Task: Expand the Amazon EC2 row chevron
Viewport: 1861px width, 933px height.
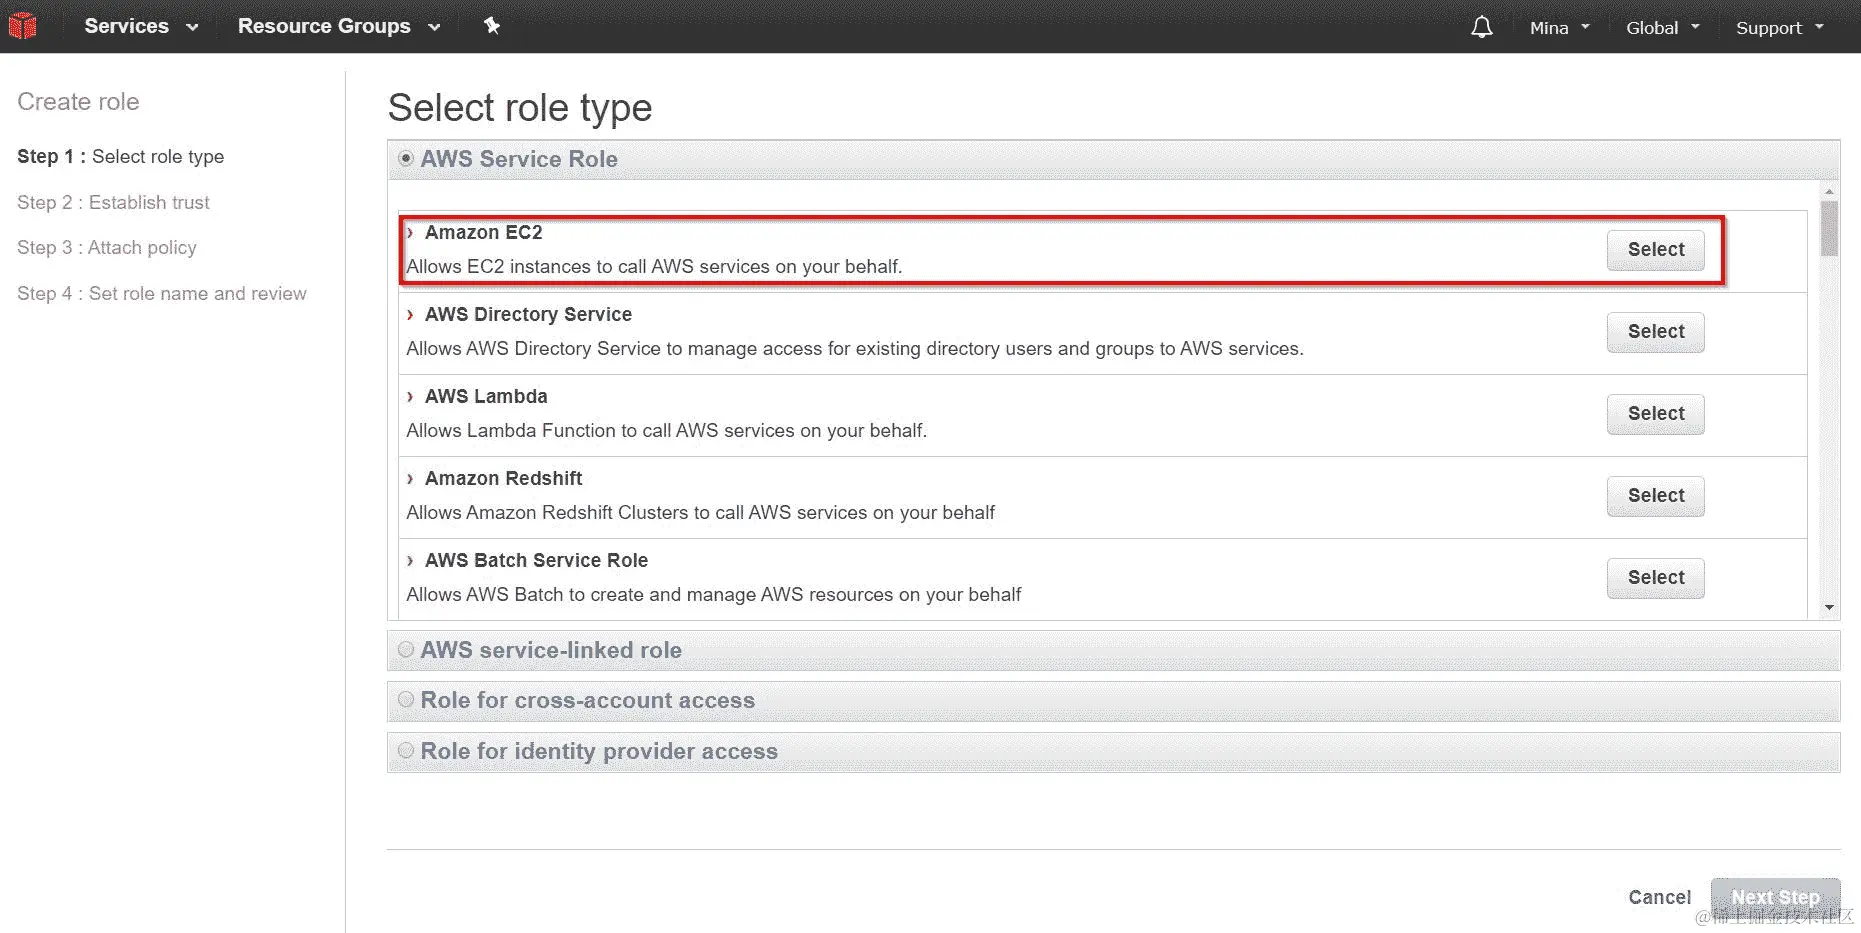Action: (410, 232)
